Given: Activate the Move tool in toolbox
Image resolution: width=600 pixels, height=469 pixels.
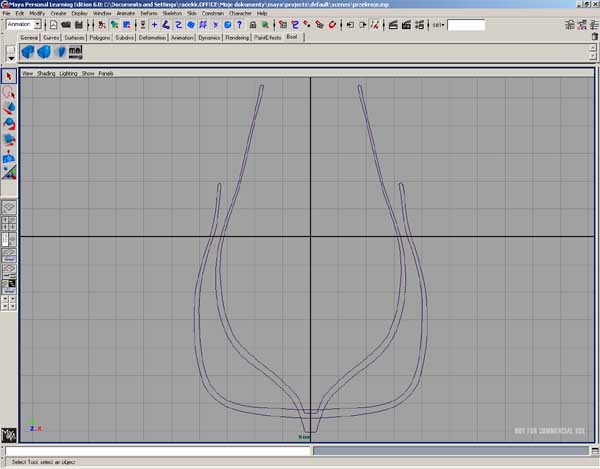Looking at the screenshot, I should (x=9, y=108).
